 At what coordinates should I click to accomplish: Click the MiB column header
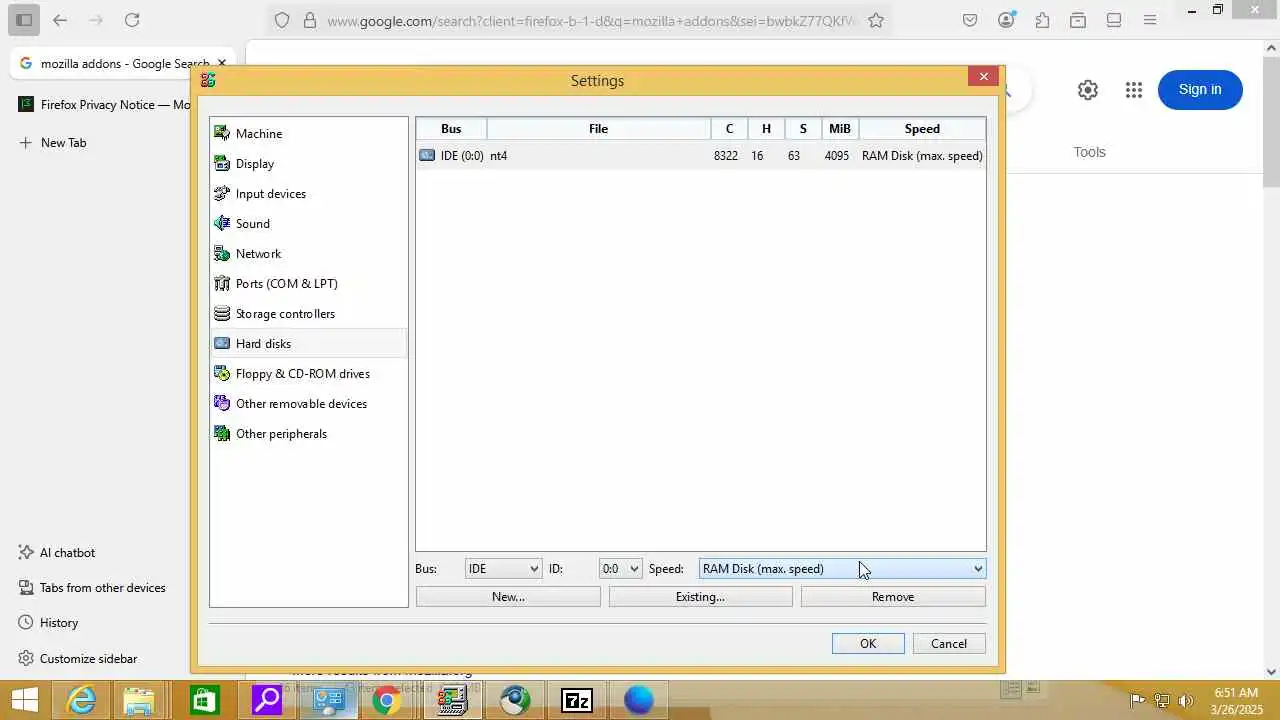[x=839, y=128]
